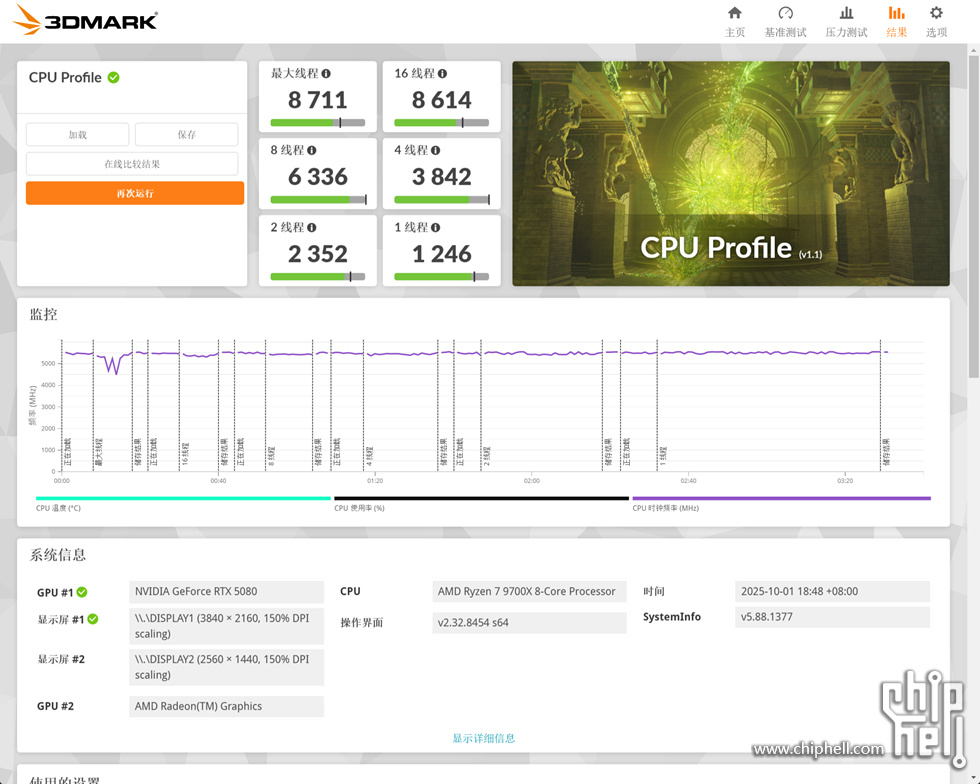Click the info icon beside 8 线程
980x784 pixels.
click(312, 151)
